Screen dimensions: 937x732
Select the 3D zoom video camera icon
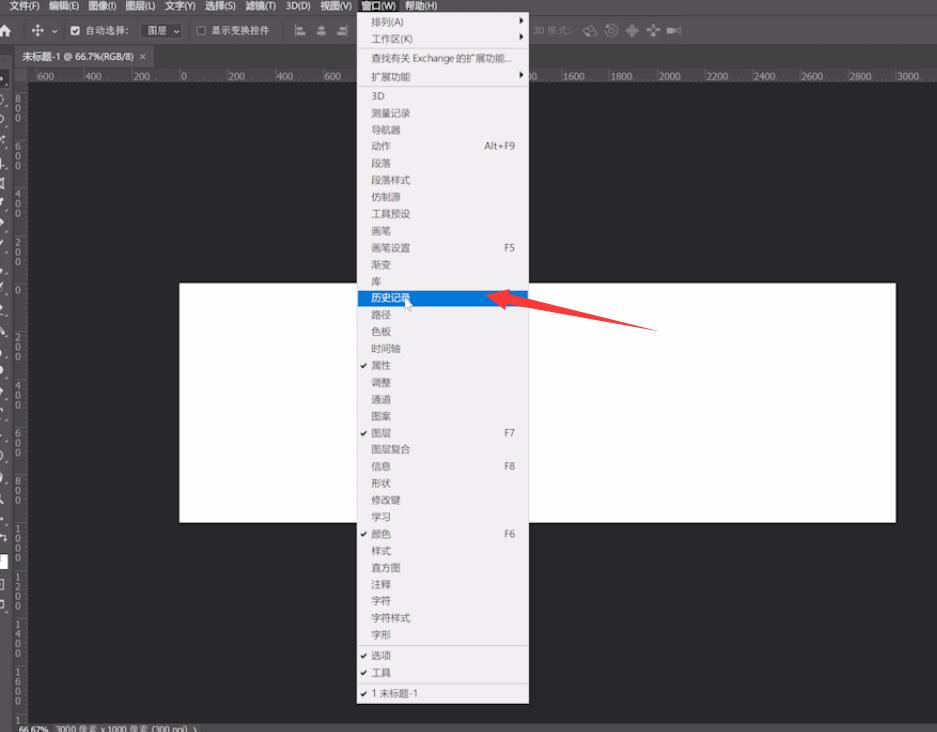click(x=674, y=30)
